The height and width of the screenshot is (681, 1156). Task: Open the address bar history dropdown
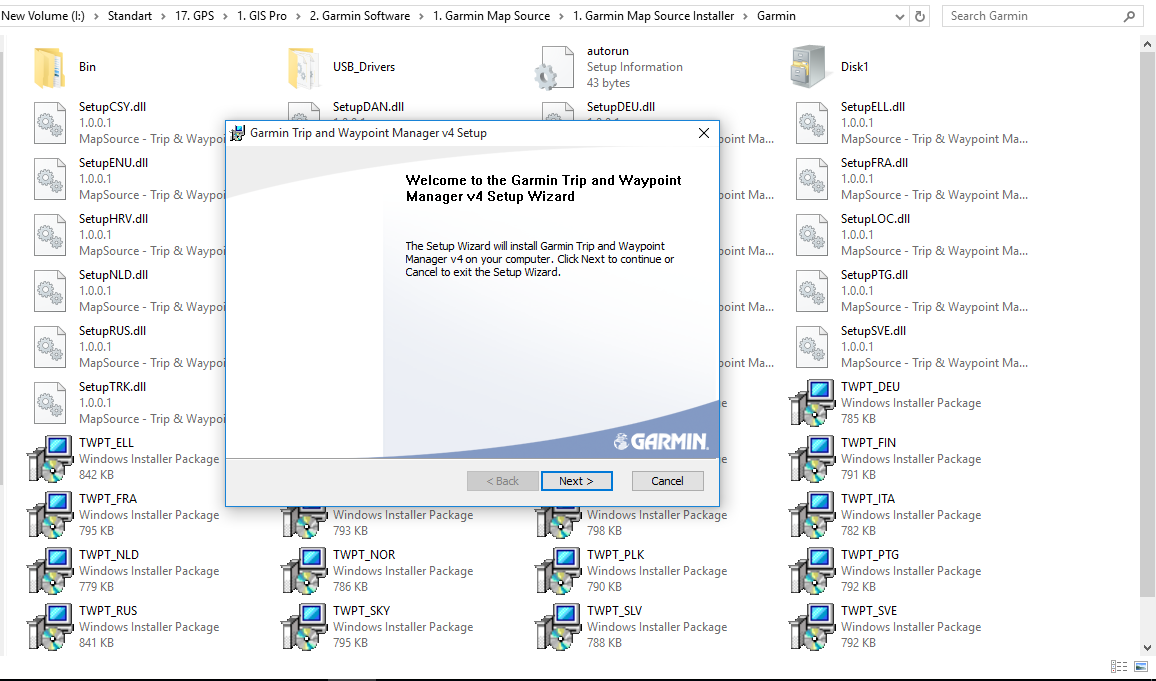(x=898, y=15)
